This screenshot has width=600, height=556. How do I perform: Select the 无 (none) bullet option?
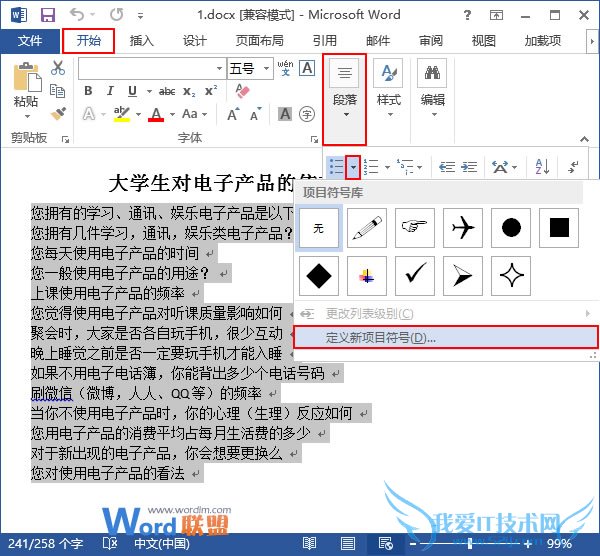(319, 228)
